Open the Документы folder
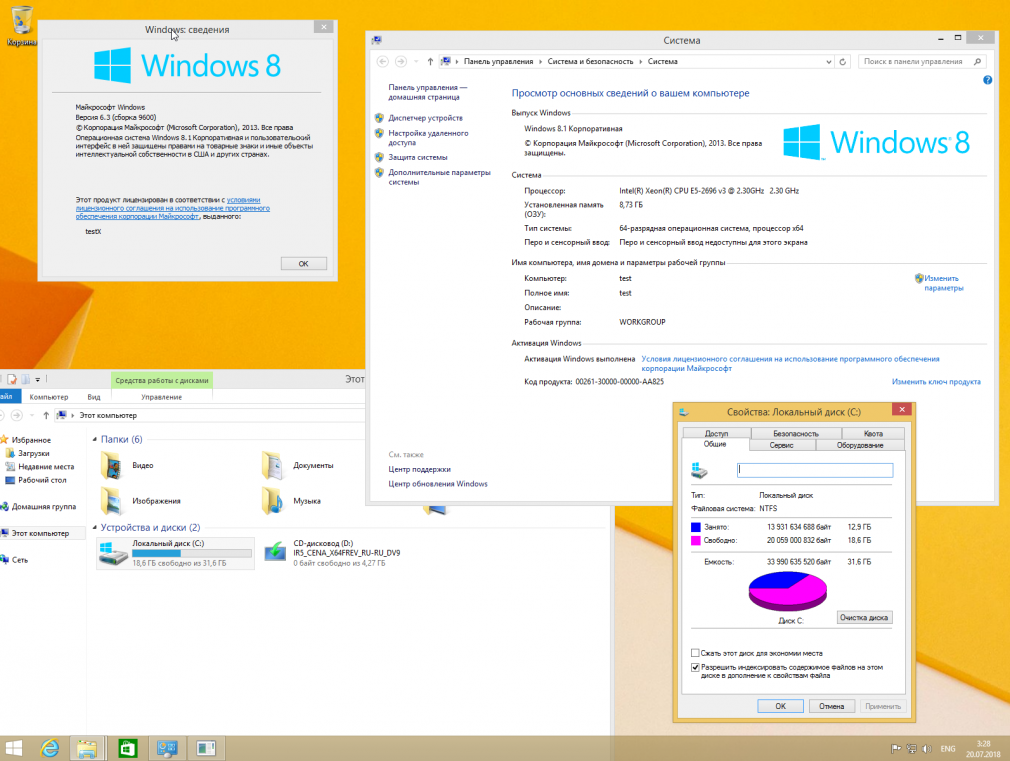This screenshot has height=761, width=1010. (x=299, y=465)
